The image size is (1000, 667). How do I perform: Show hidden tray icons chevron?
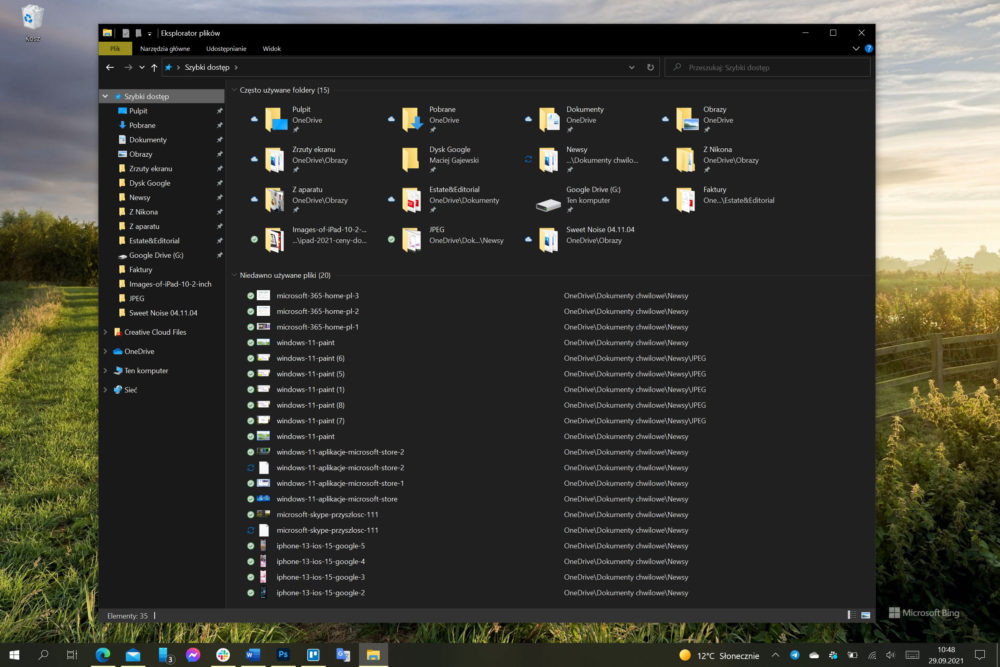point(776,655)
